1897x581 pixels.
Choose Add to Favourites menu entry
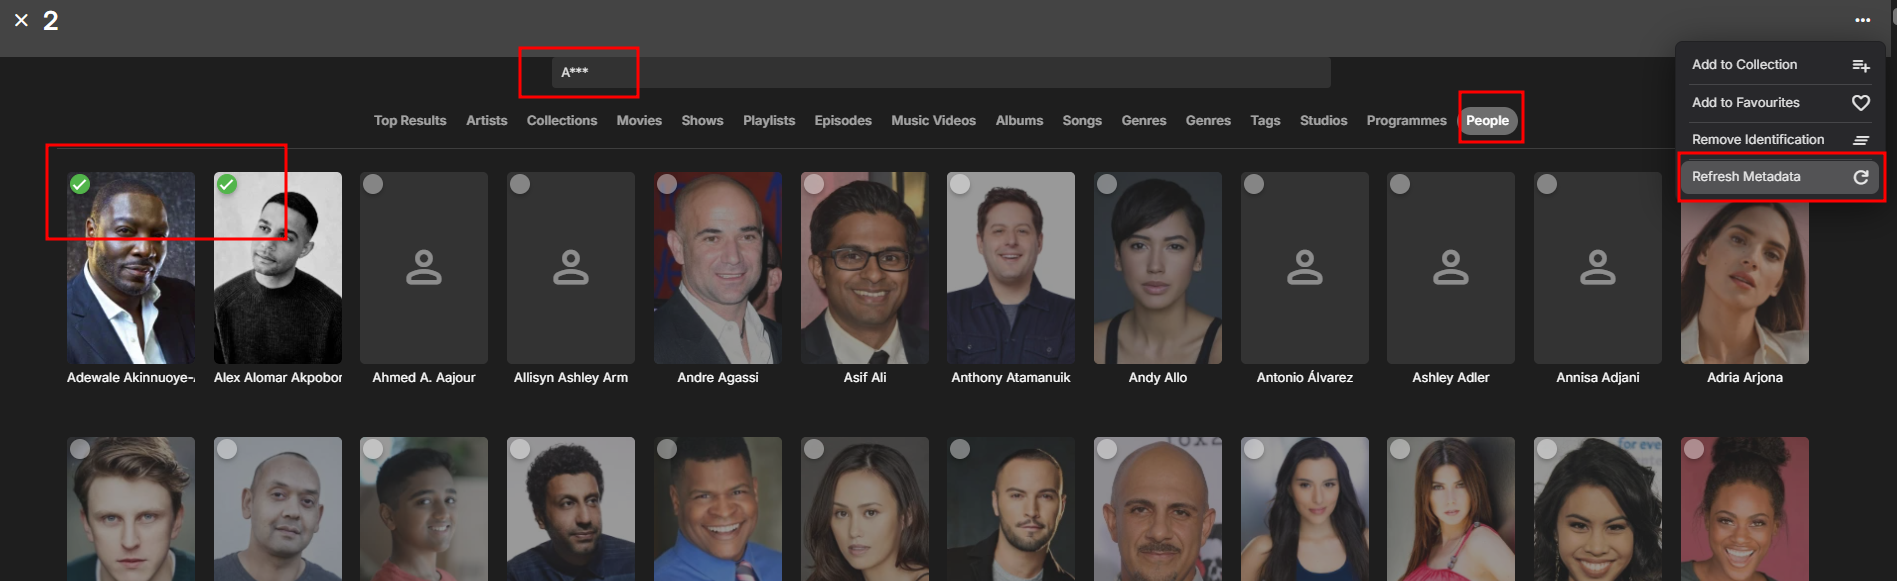pos(1780,103)
